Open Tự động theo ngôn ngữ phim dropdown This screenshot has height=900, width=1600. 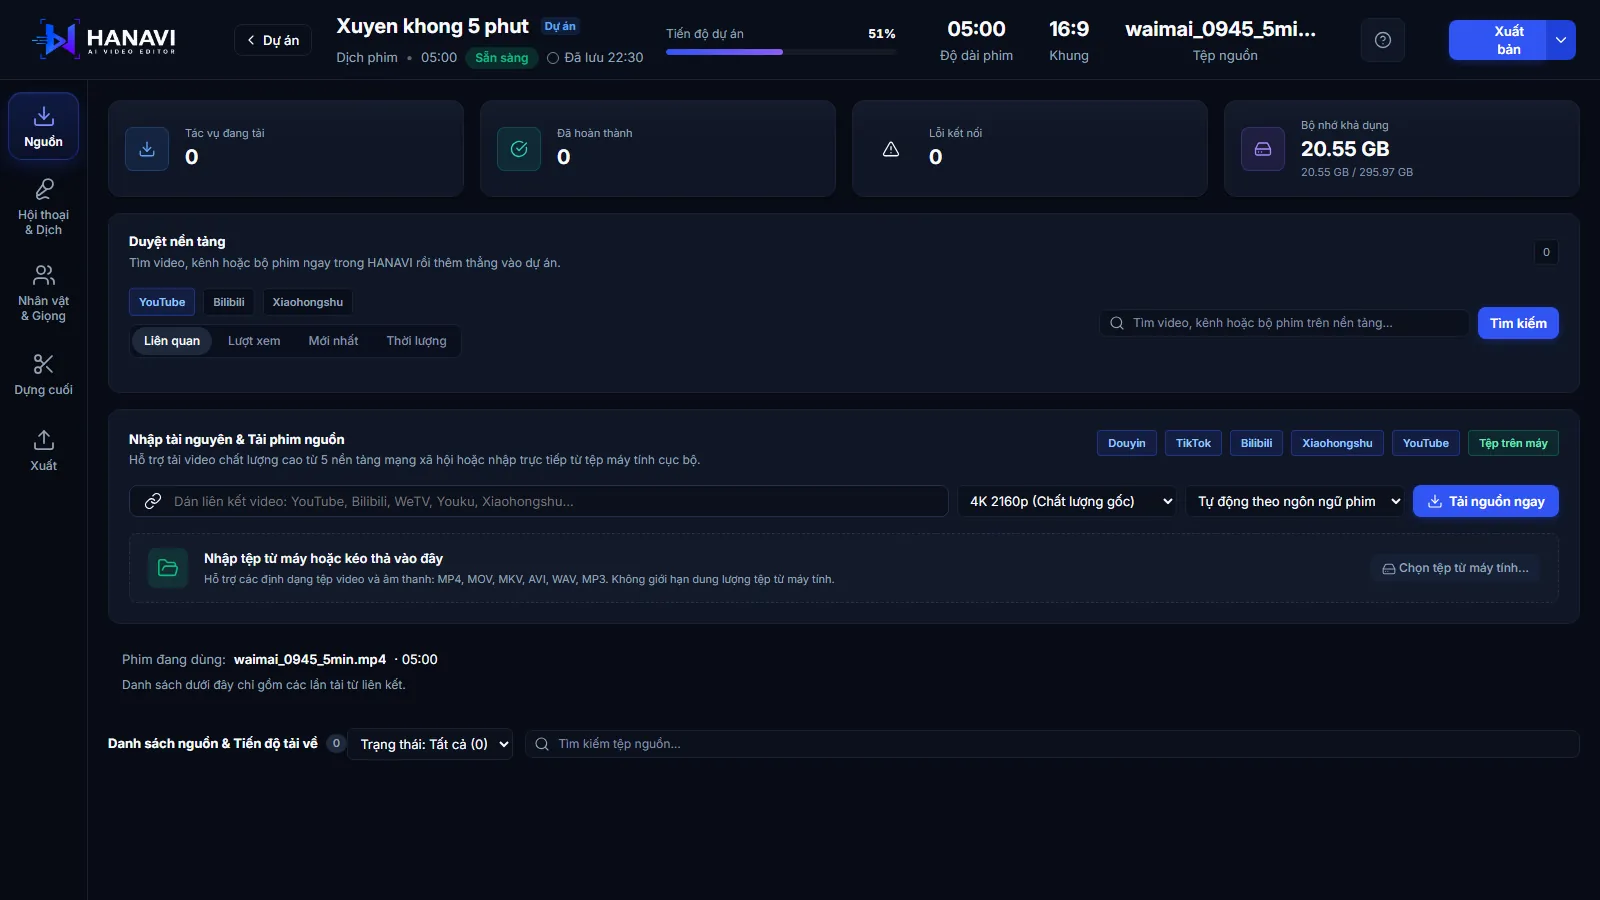pos(1296,501)
